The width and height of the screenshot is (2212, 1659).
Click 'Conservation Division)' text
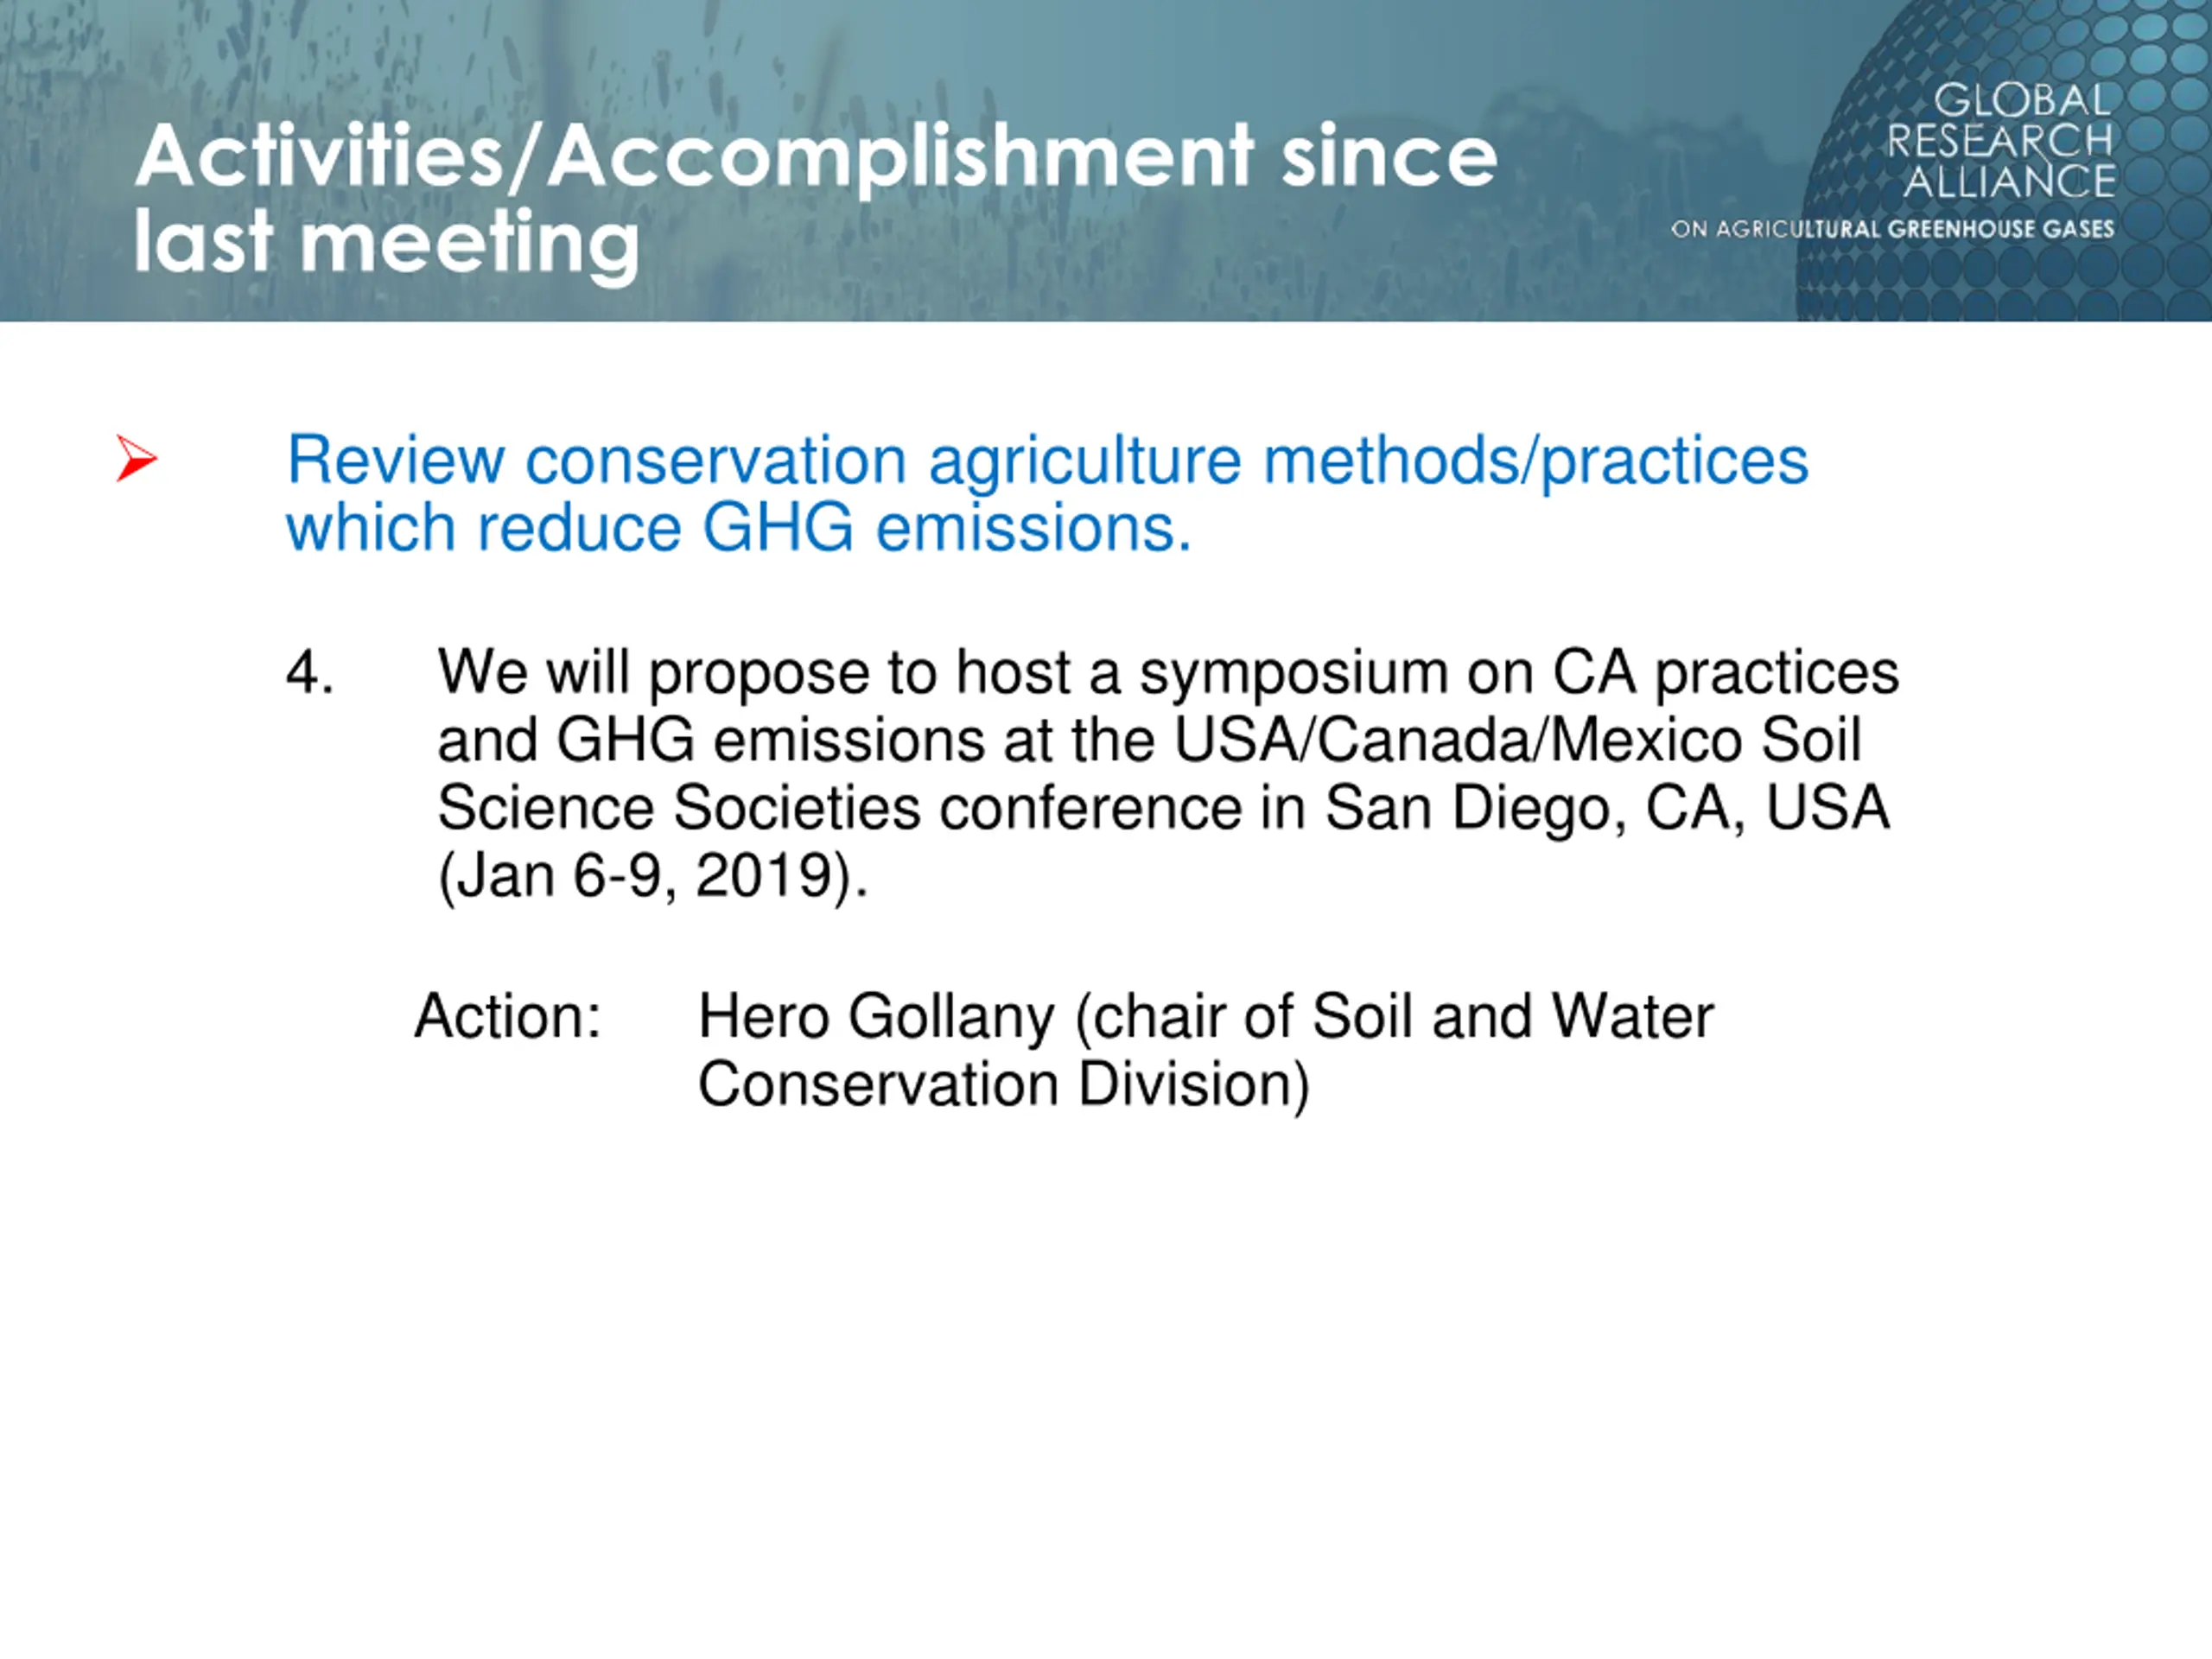point(1003,1085)
